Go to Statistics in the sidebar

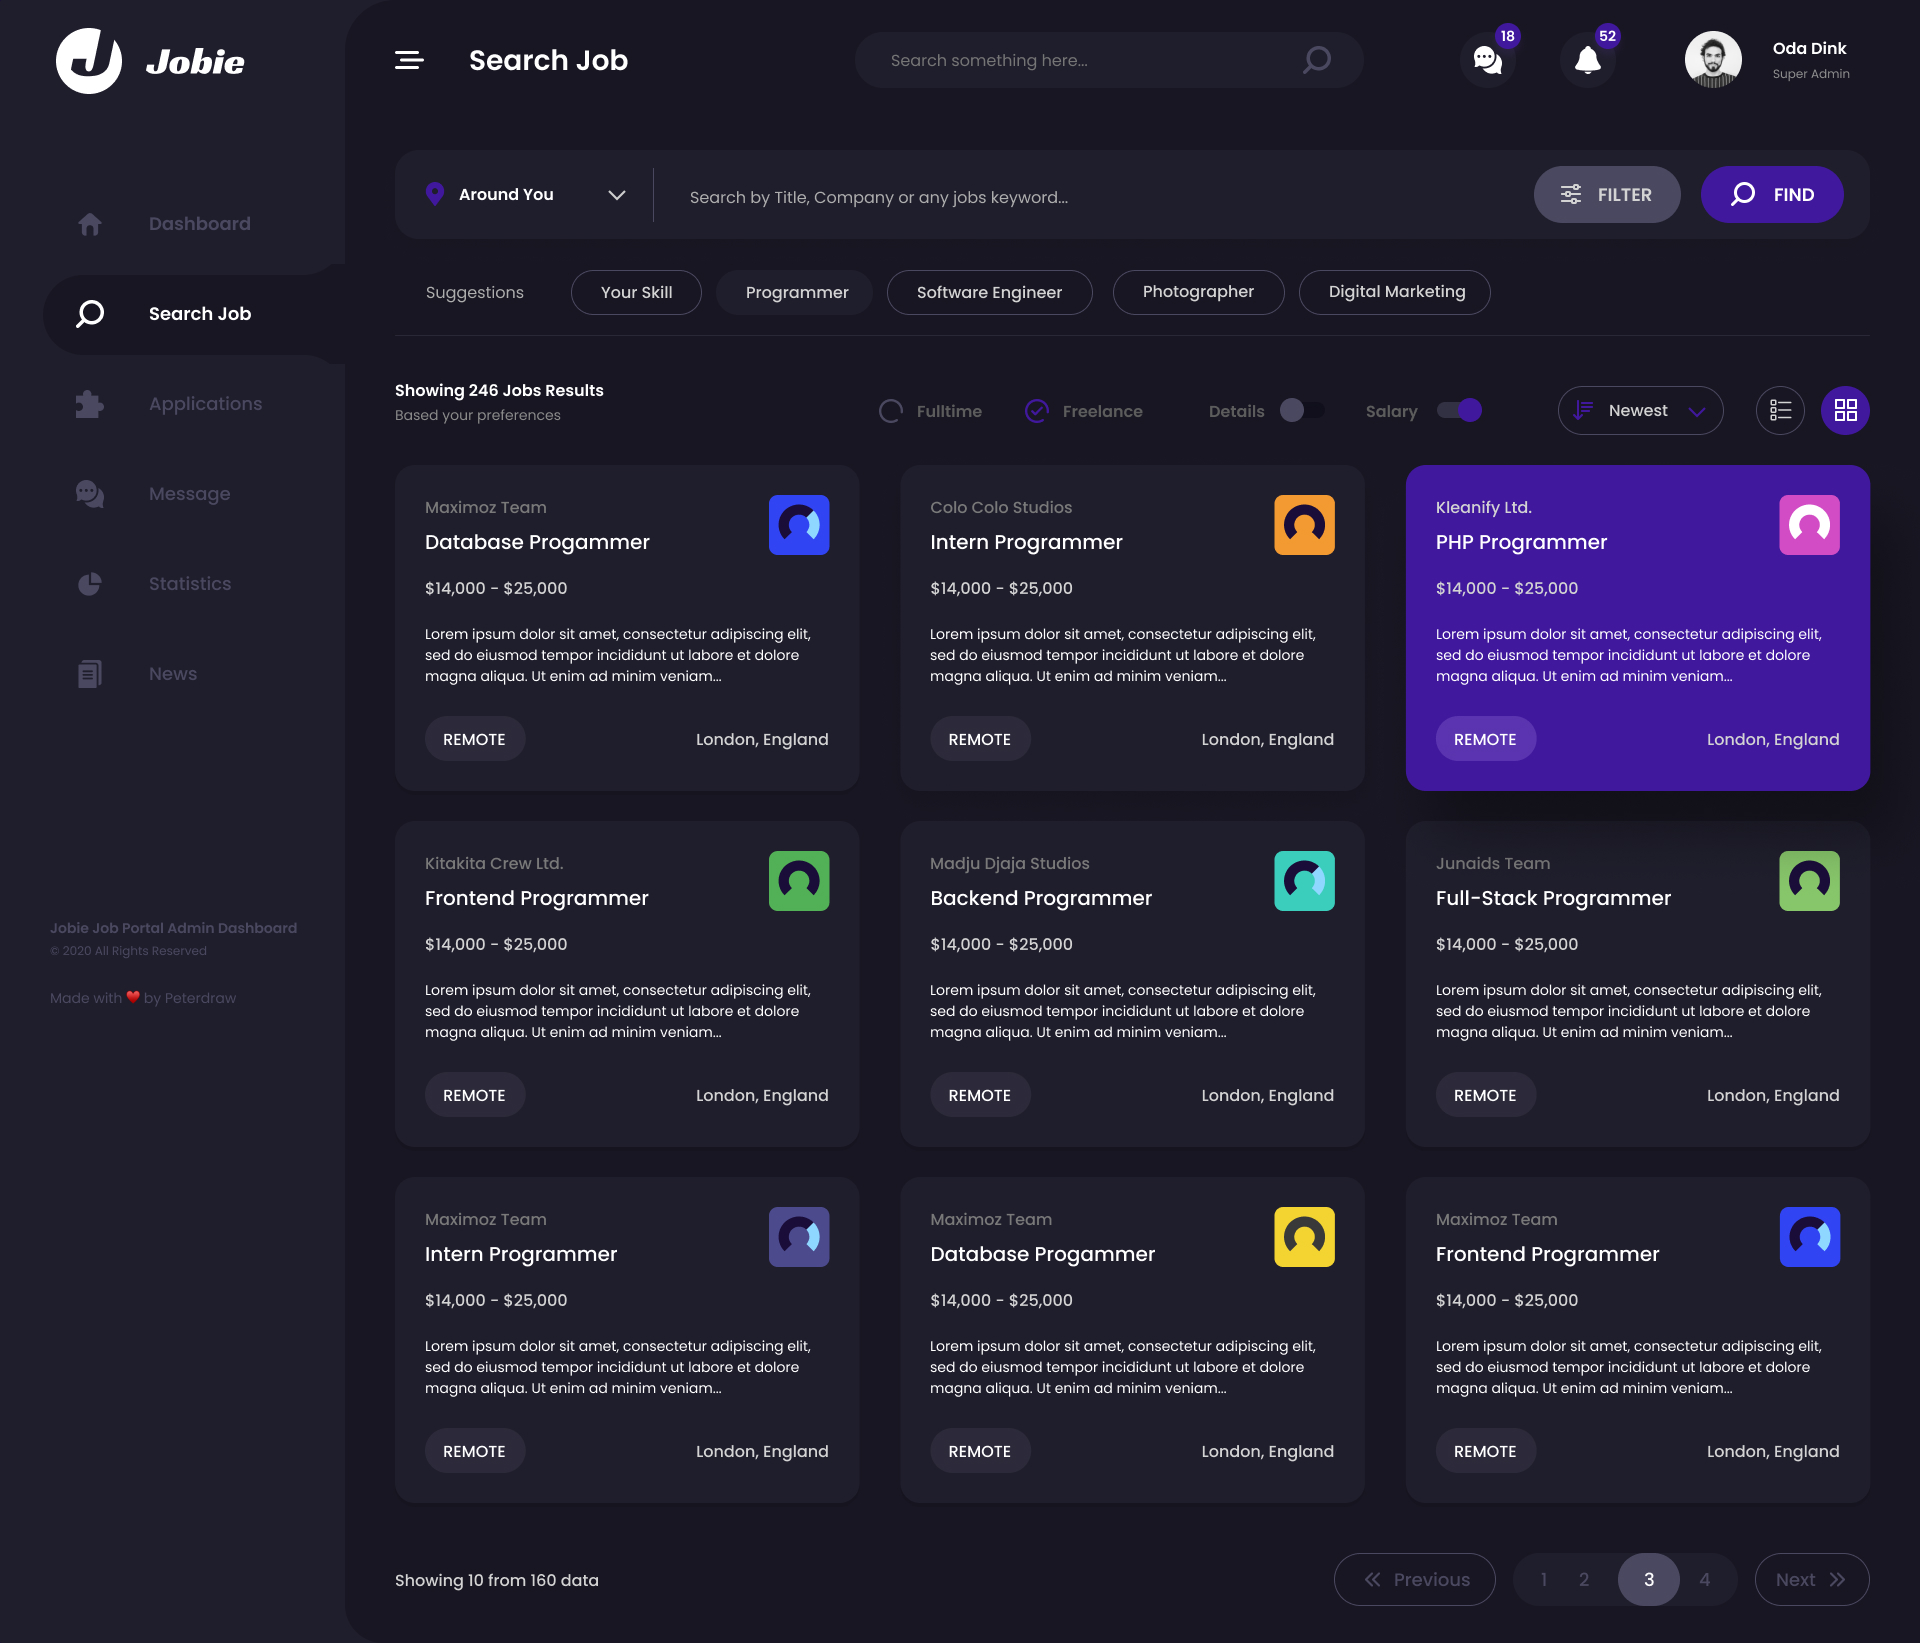coord(189,584)
